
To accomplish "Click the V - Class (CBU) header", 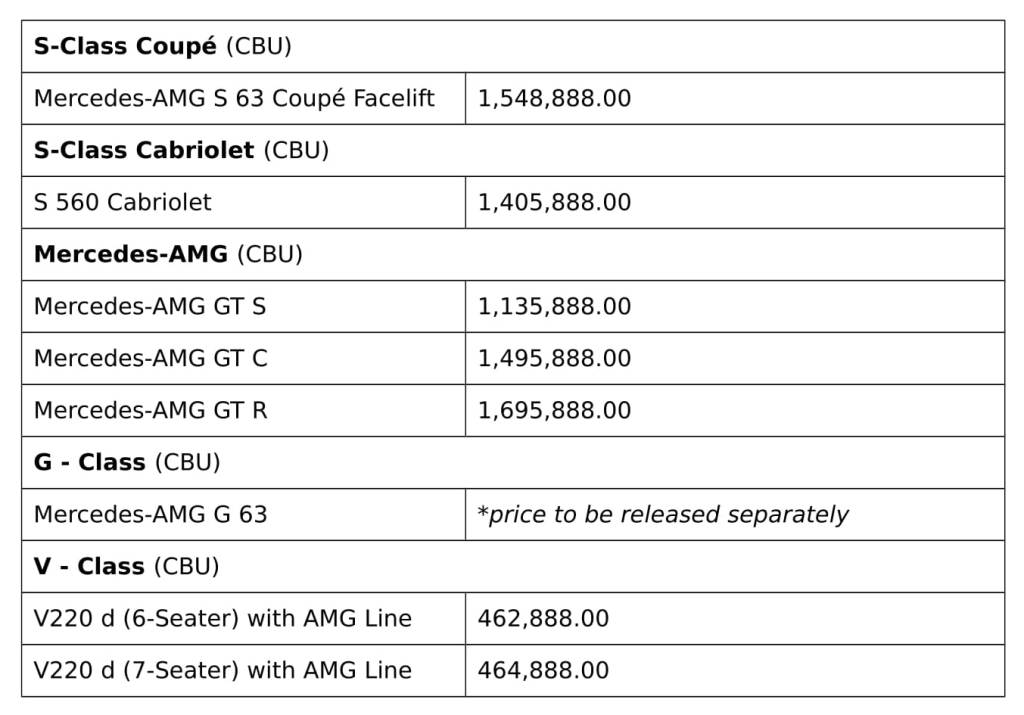I will (x=126, y=566).
